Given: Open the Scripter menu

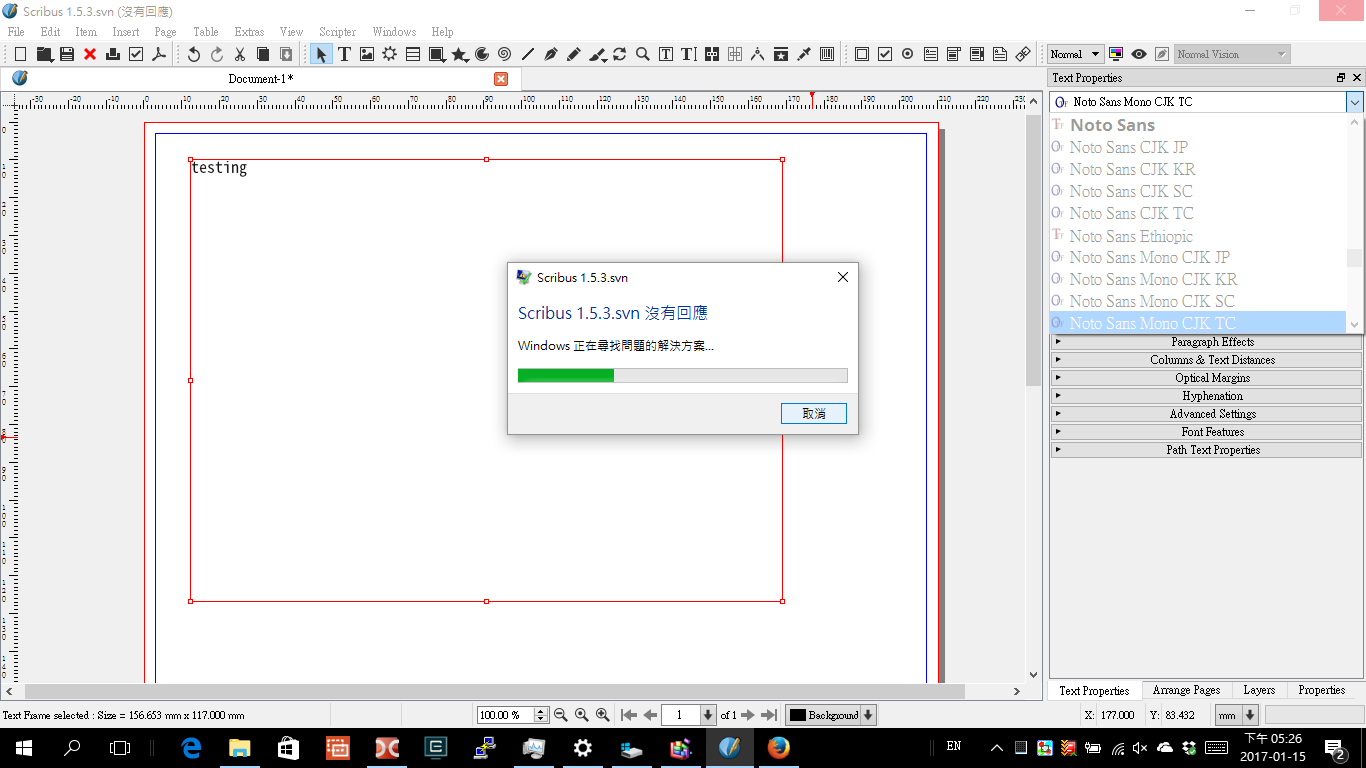Looking at the screenshot, I should [x=337, y=32].
